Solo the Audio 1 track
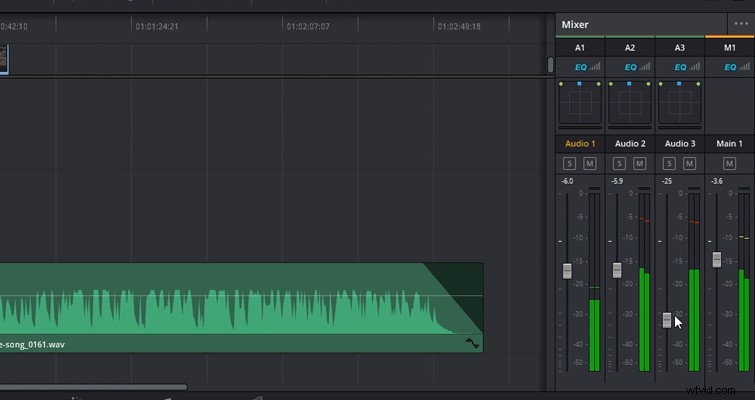The image size is (755, 400). [569, 164]
